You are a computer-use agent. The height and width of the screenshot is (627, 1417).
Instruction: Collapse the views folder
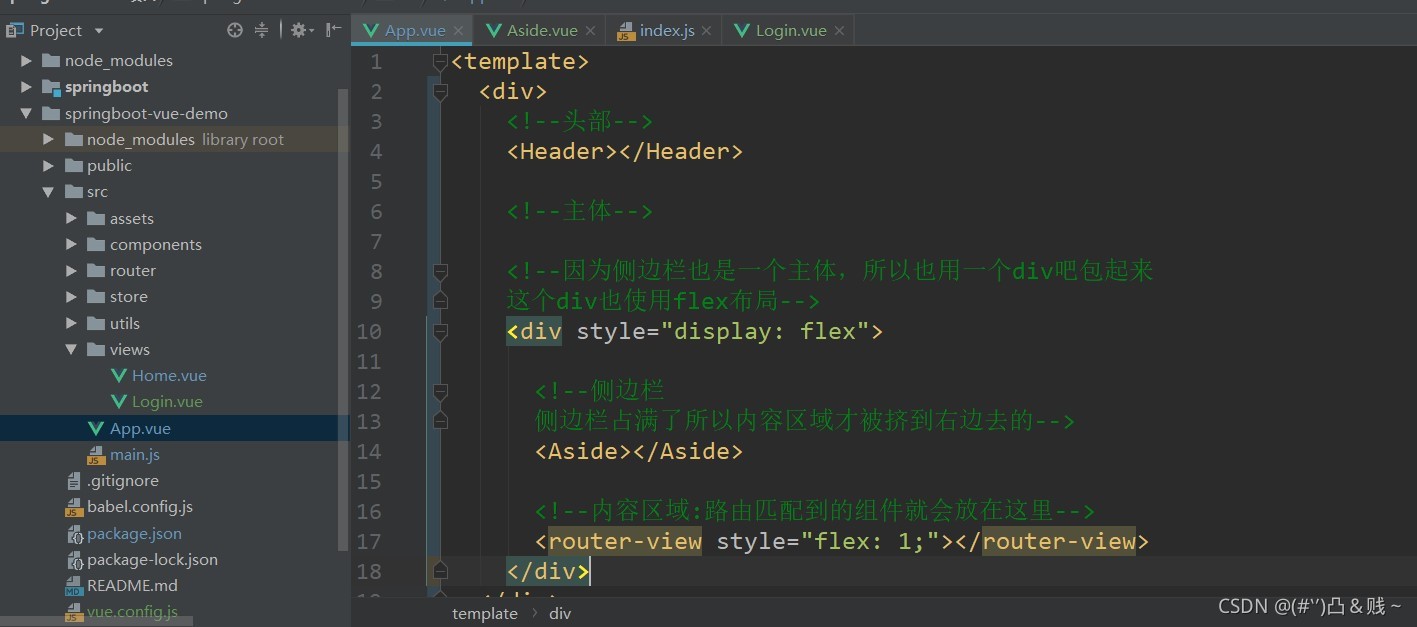point(71,350)
